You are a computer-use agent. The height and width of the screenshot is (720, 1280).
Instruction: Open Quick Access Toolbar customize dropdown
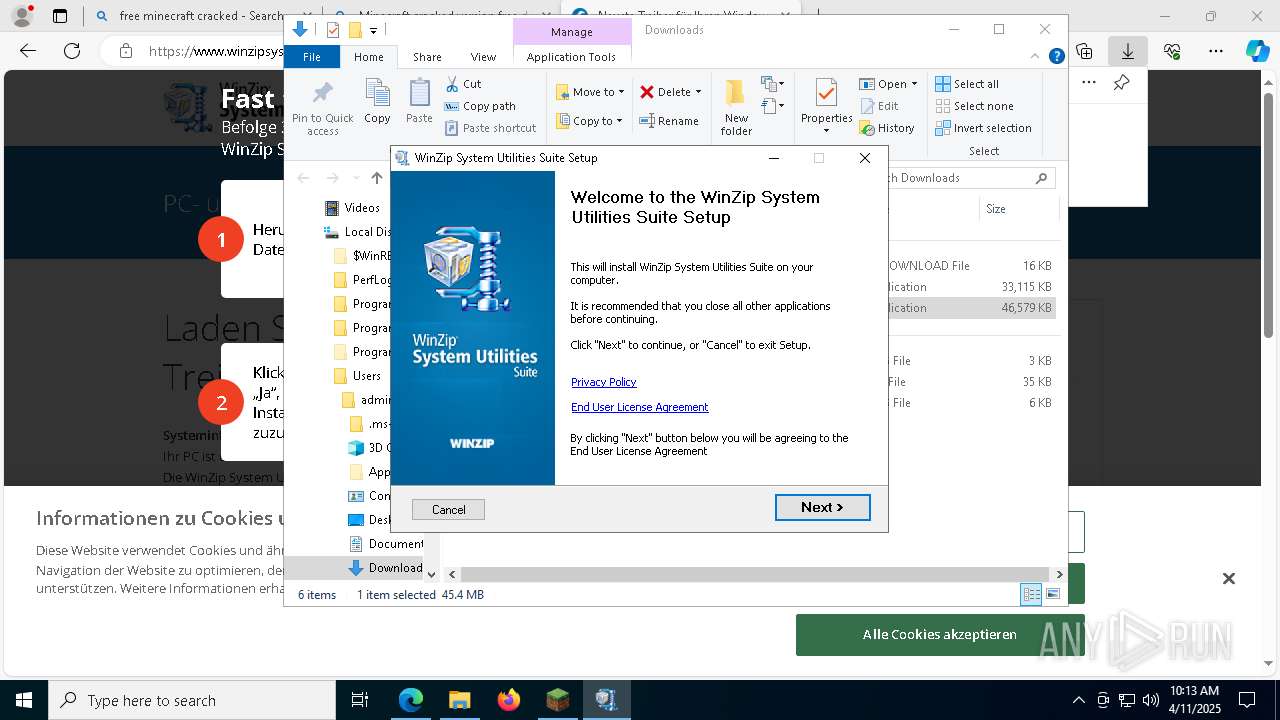click(373, 31)
